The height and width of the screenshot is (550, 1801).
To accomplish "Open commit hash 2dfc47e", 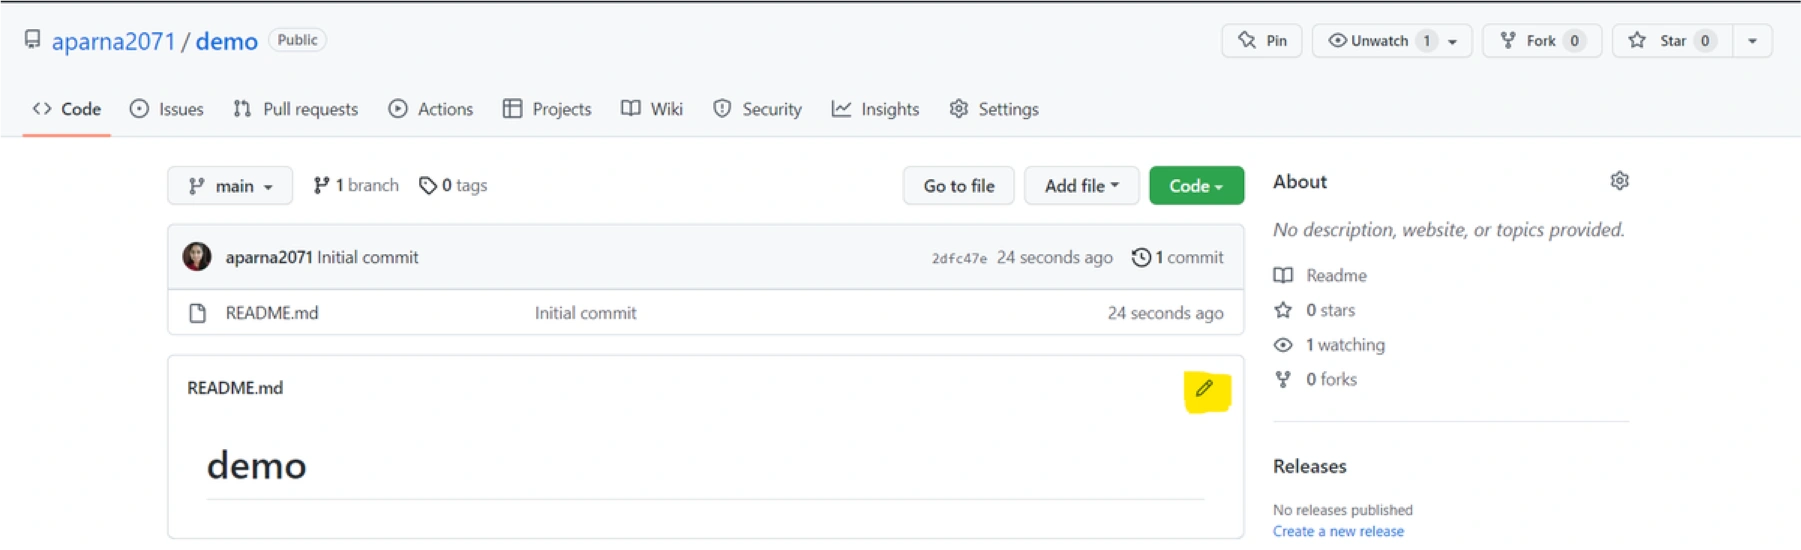I will (x=959, y=258).
